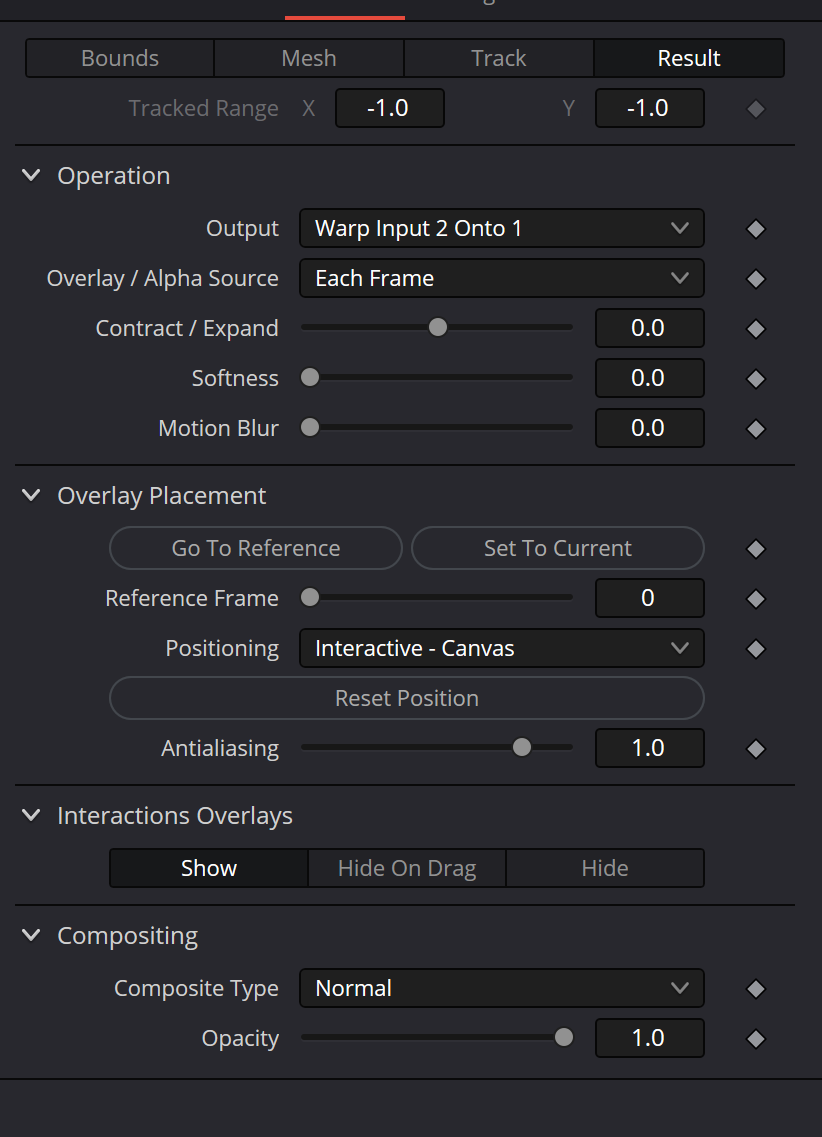Click the Tracked Range X value field
822x1137 pixels.
(x=389, y=108)
